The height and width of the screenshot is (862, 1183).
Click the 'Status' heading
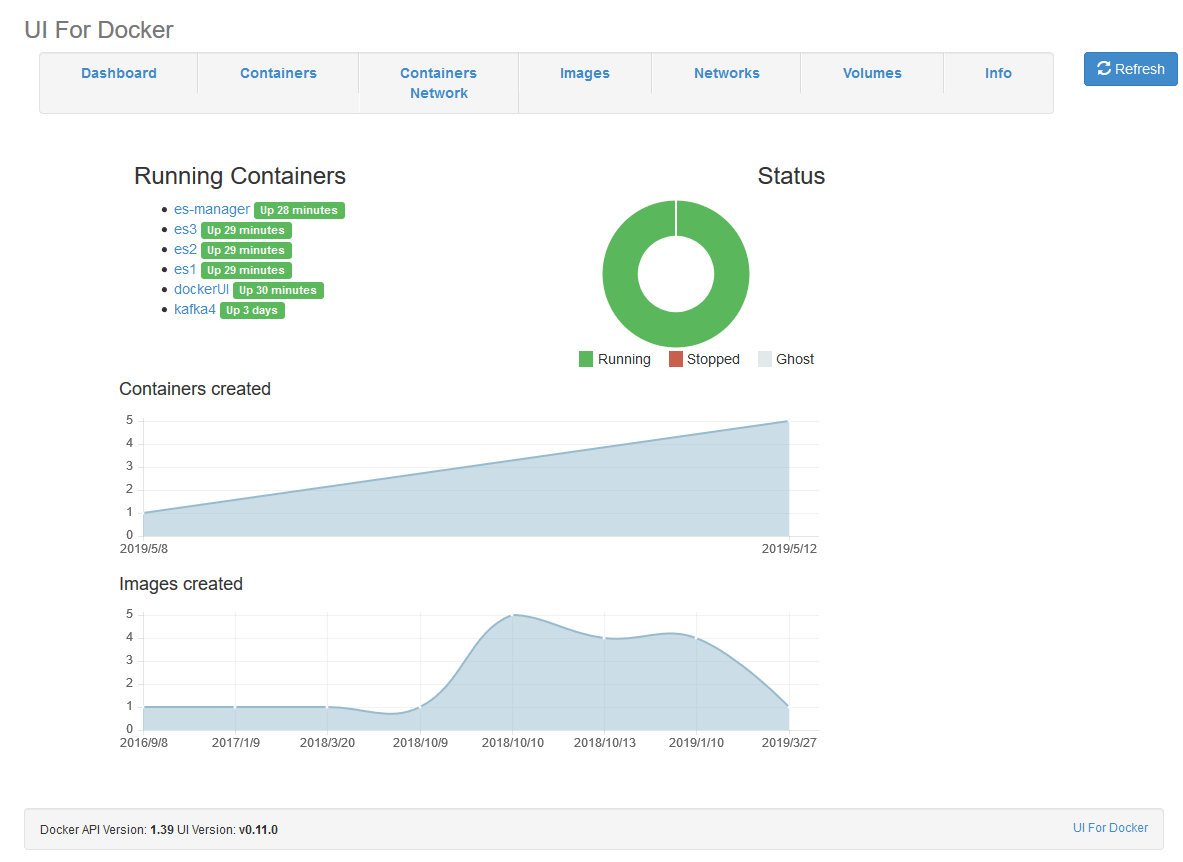[791, 176]
